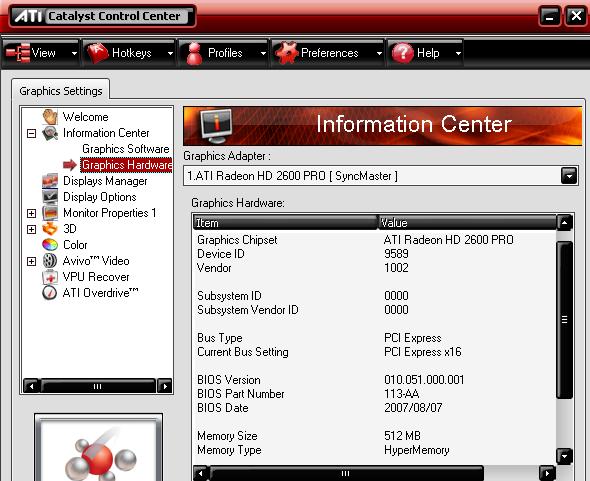Click the ATI Overdrive gauge icon
Screen dimensions: 590x481
click(x=50, y=293)
